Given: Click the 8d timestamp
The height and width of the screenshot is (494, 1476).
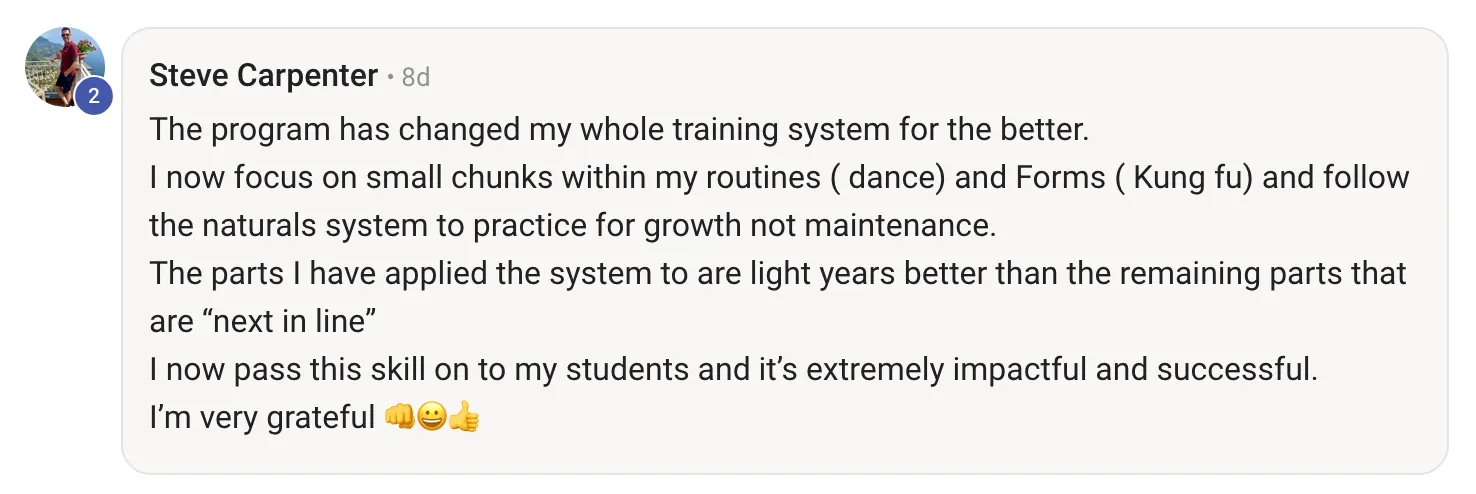Looking at the screenshot, I should (416, 77).
